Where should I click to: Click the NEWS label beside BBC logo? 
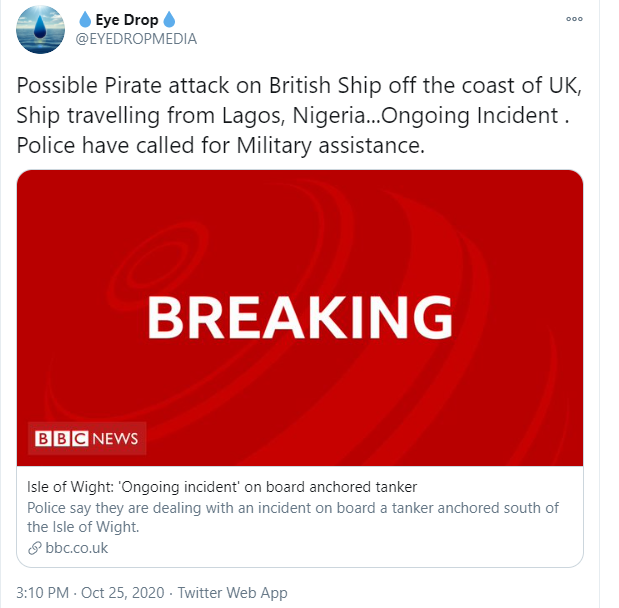pos(115,438)
